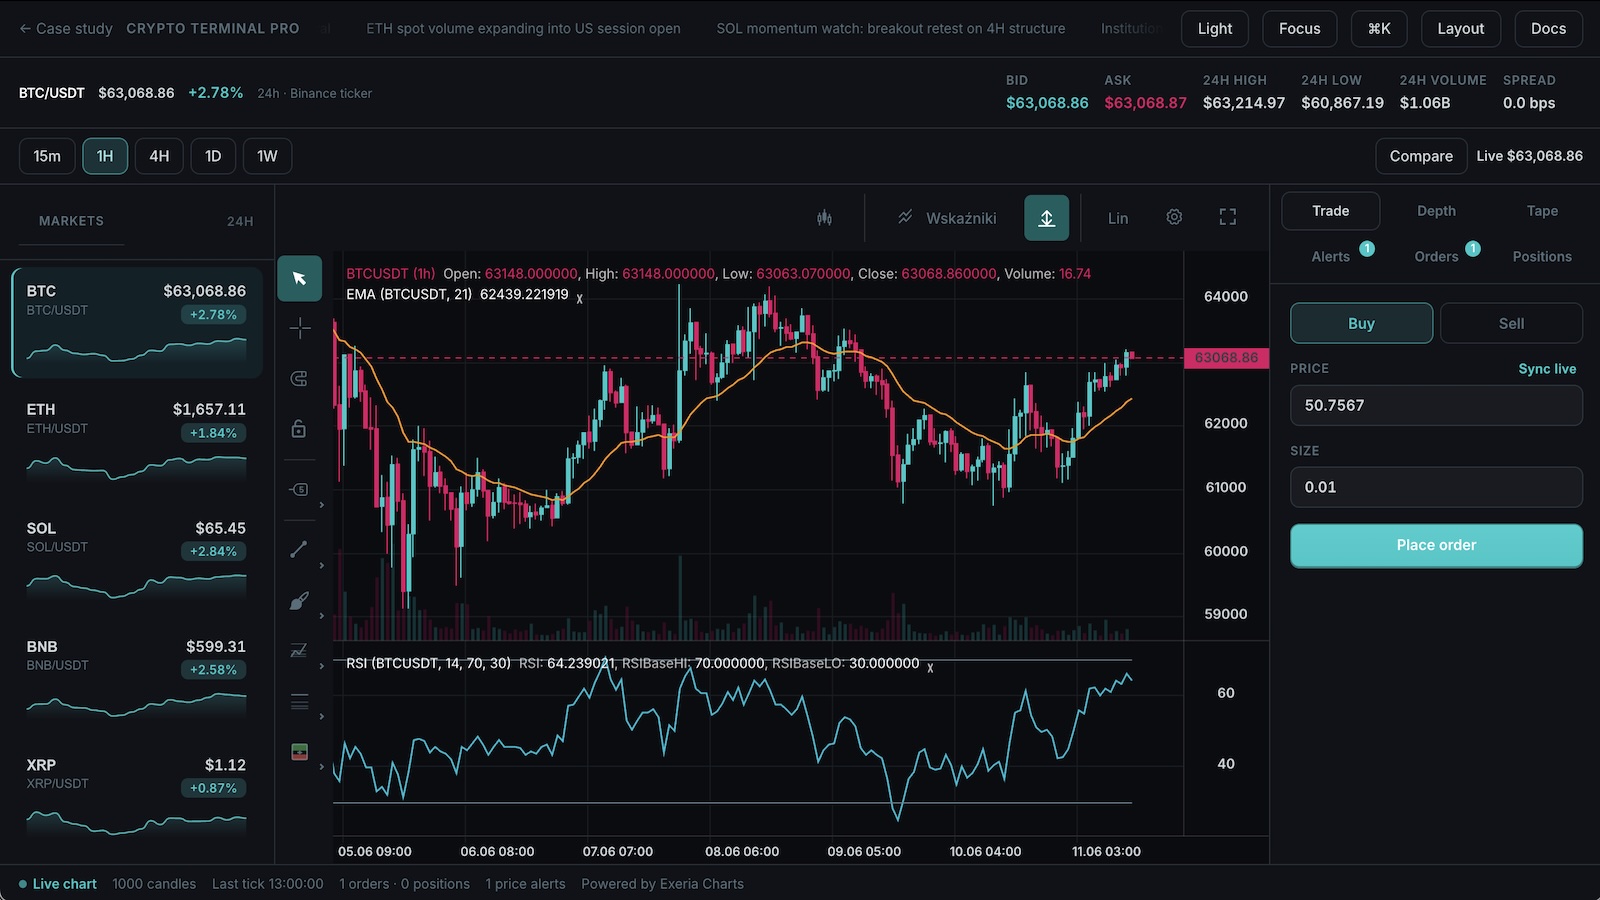
Task: Click the Place order button
Action: [x=1436, y=546]
